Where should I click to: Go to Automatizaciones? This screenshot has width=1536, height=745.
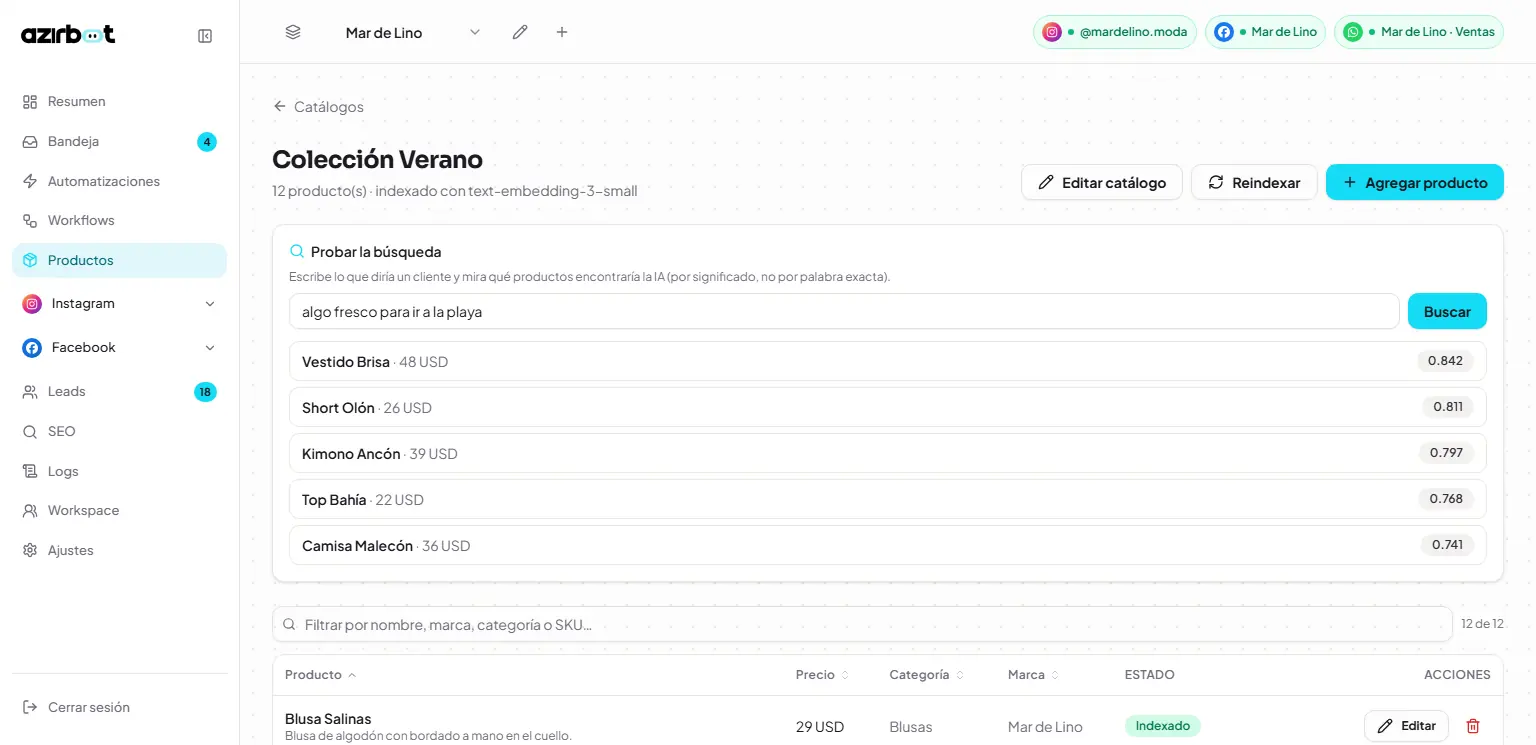[x=119, y=182]
